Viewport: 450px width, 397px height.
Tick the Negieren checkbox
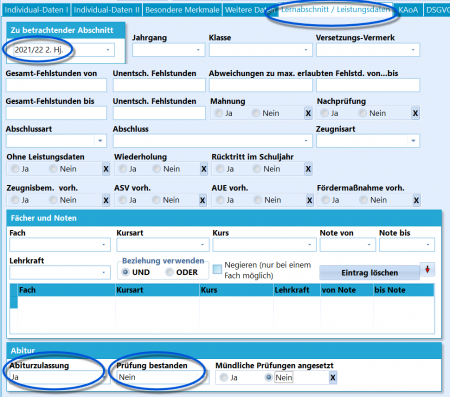(x=217, y=269)
